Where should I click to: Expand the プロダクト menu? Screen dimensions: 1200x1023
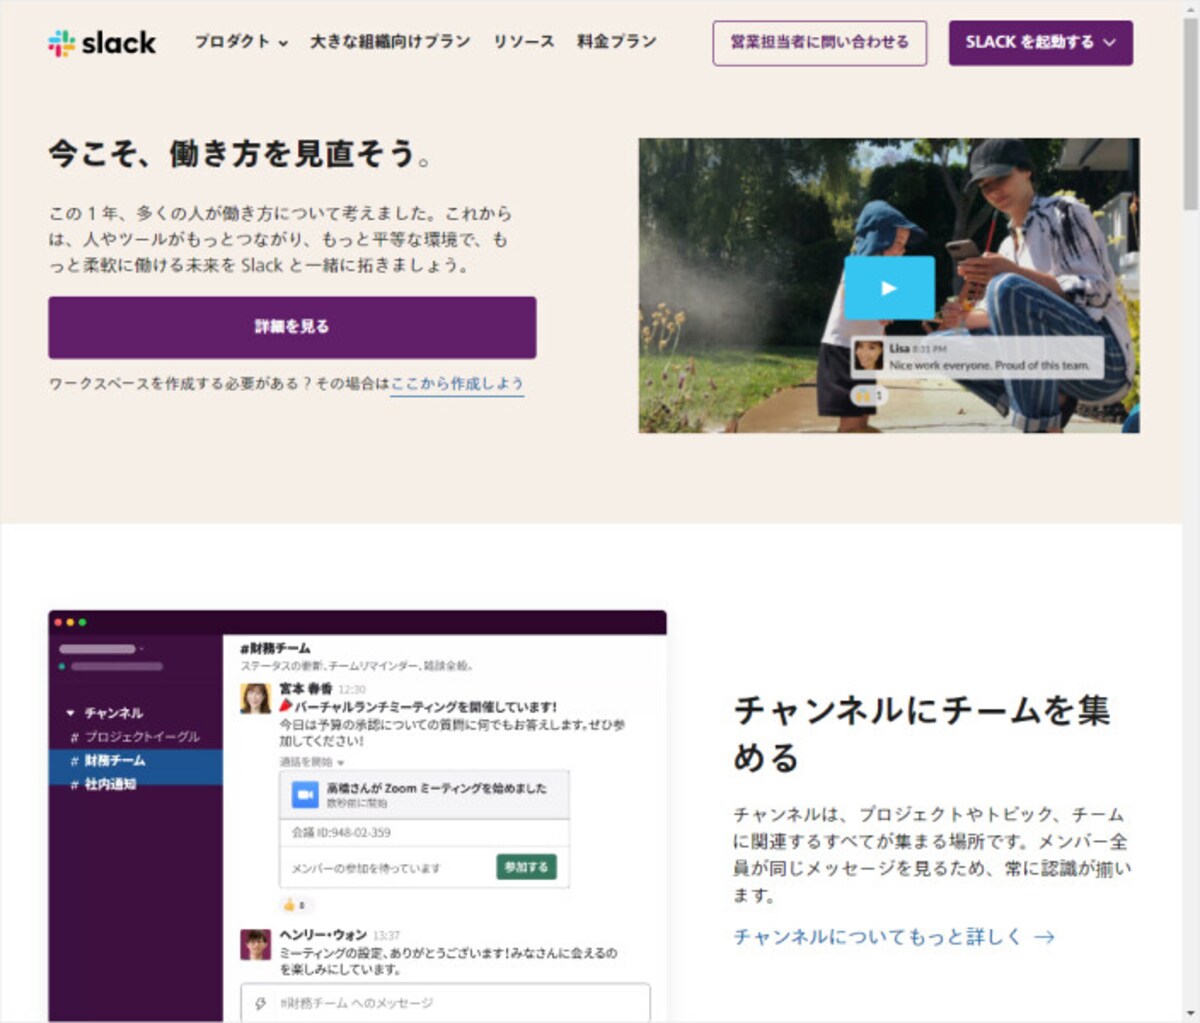[241, 42]
